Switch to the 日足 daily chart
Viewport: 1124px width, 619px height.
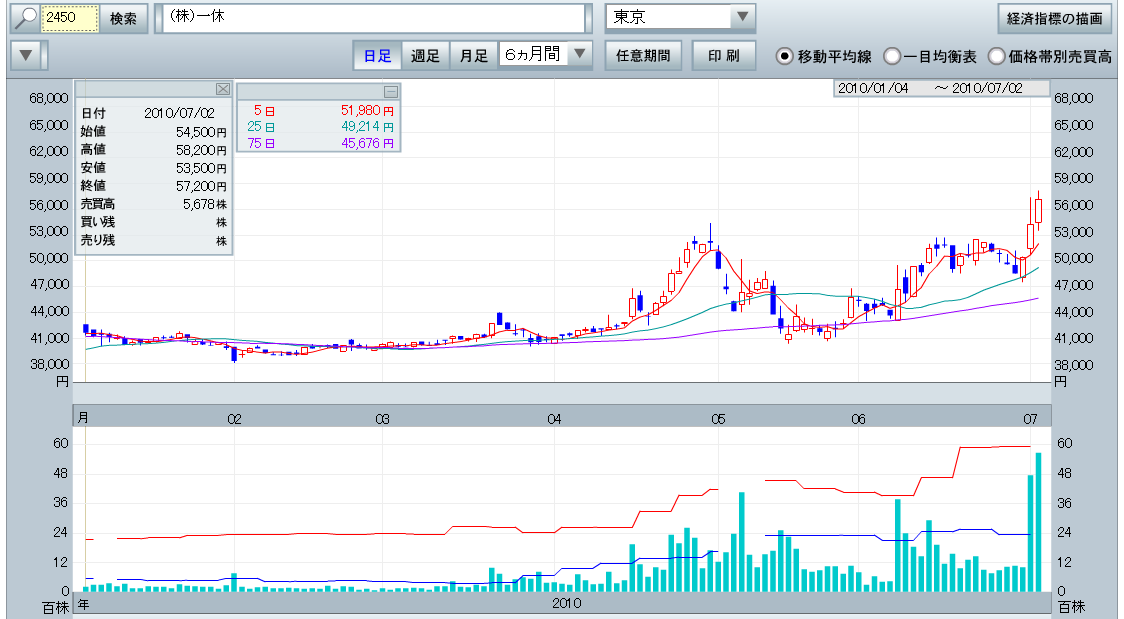pyautogui.click(x=377, y=56)
